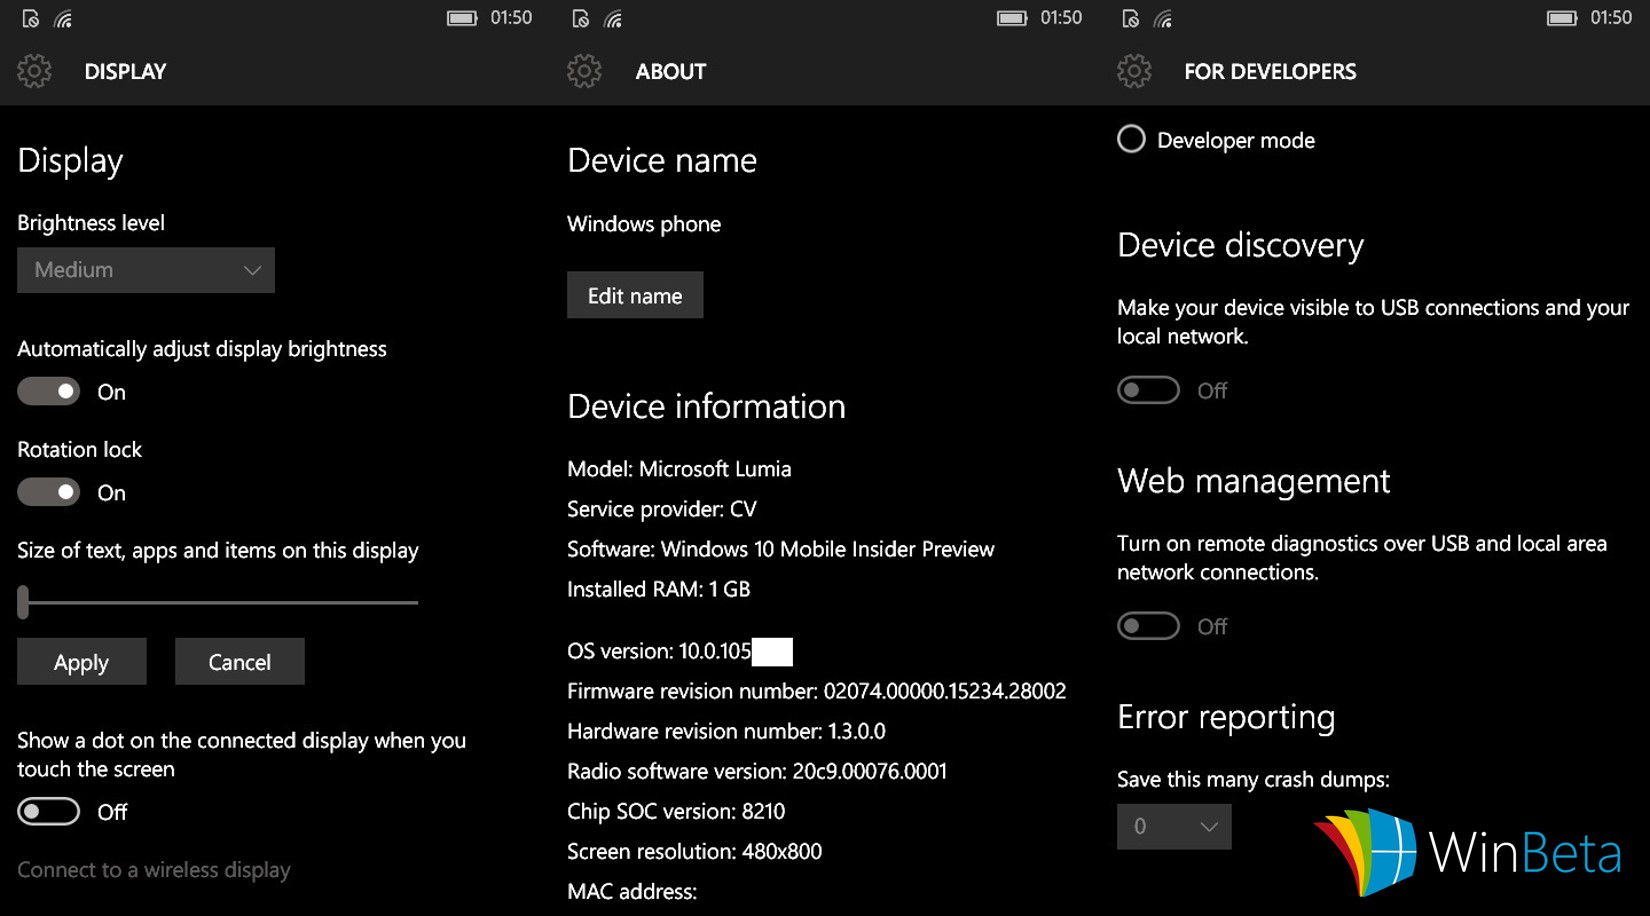The height and width of the screenshot is (916, 1650).
Task: Select 'Installed RAM: 1 GB' line
Action: tap(659, 589)
